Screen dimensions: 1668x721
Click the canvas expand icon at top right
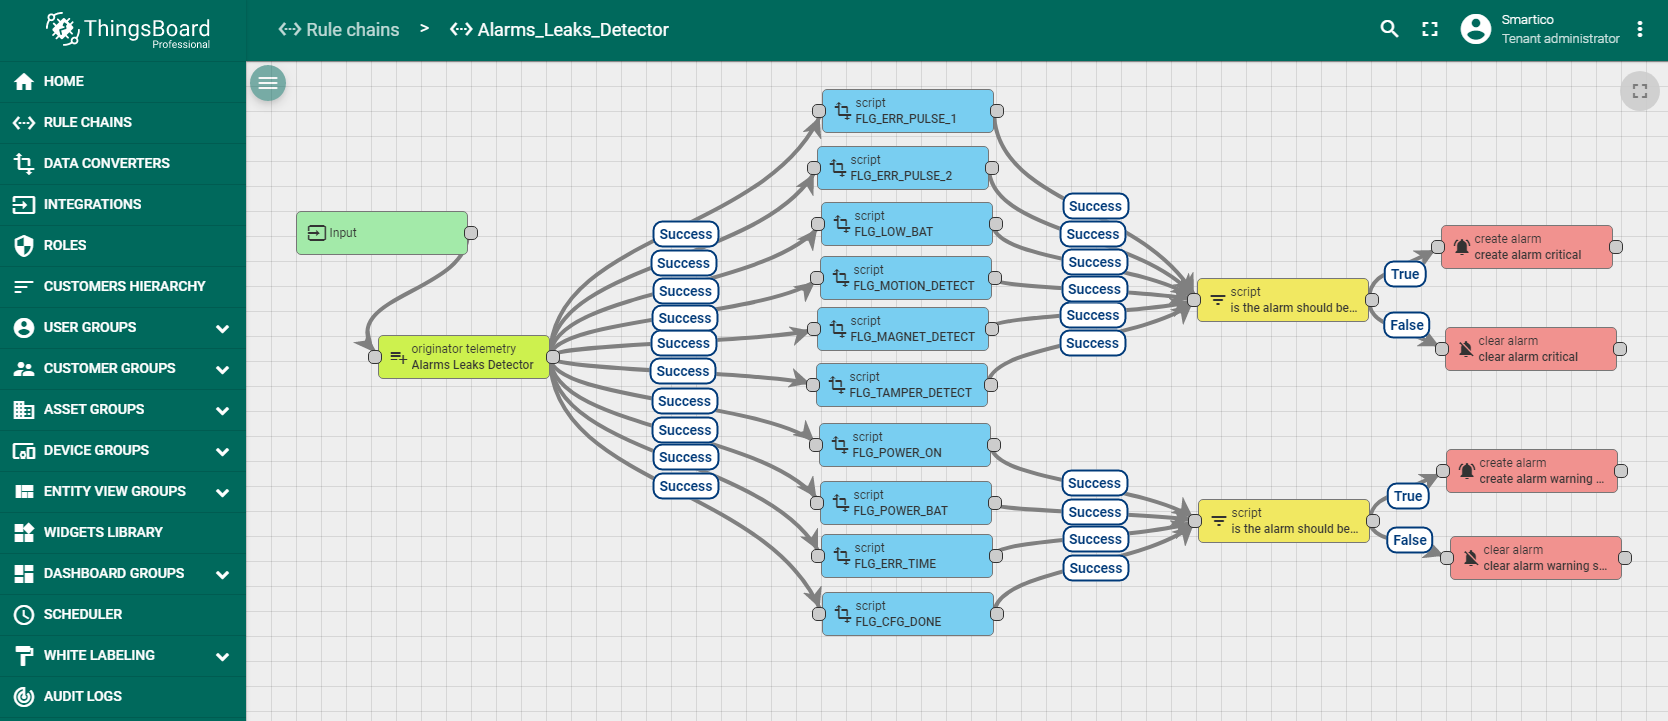(x=1639, y=91)
